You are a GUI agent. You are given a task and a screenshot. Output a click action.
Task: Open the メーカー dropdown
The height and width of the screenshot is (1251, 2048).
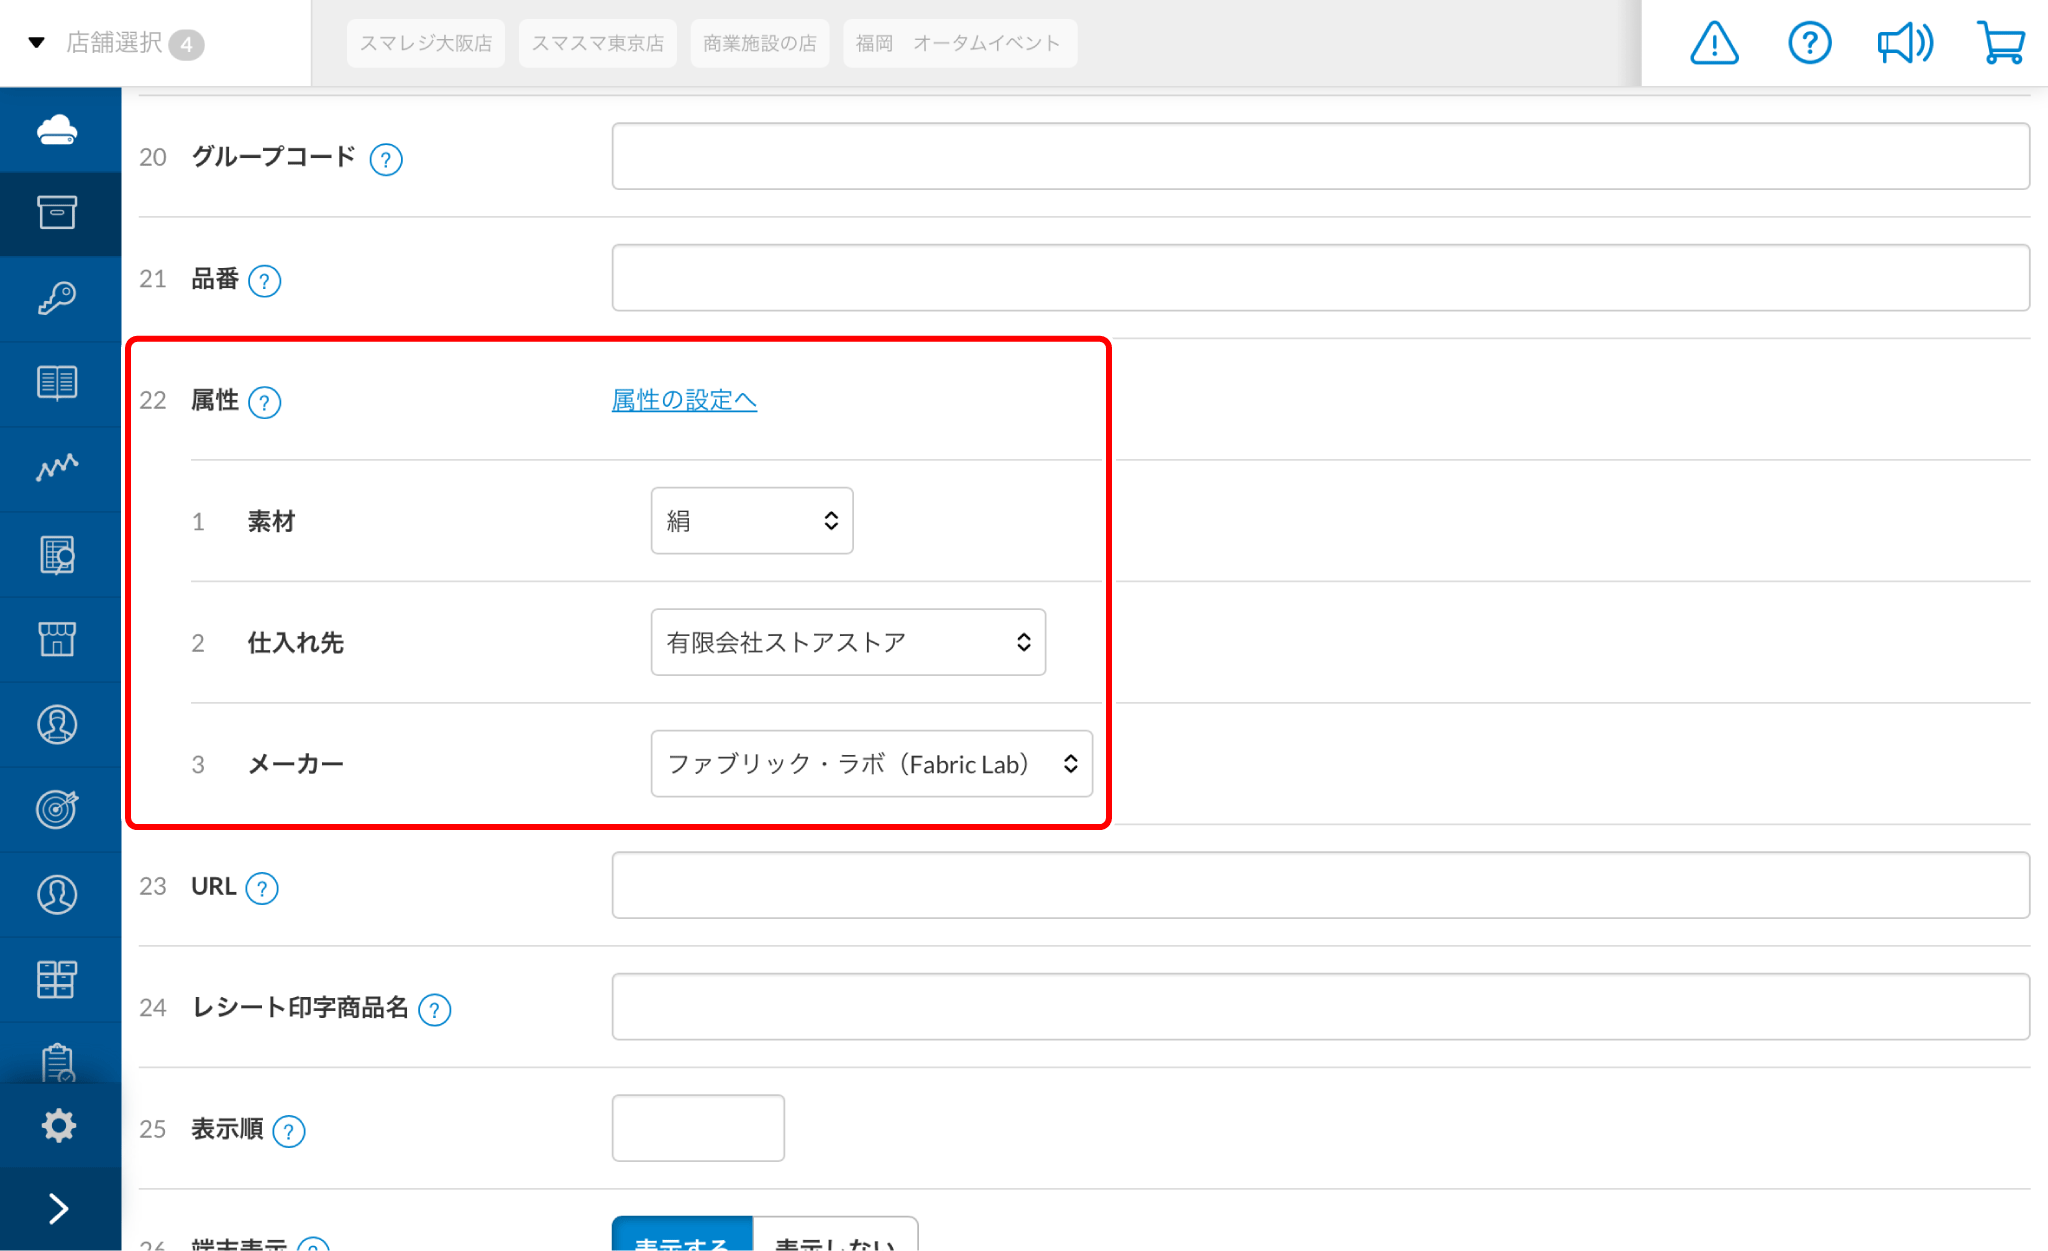click(871, 764)
